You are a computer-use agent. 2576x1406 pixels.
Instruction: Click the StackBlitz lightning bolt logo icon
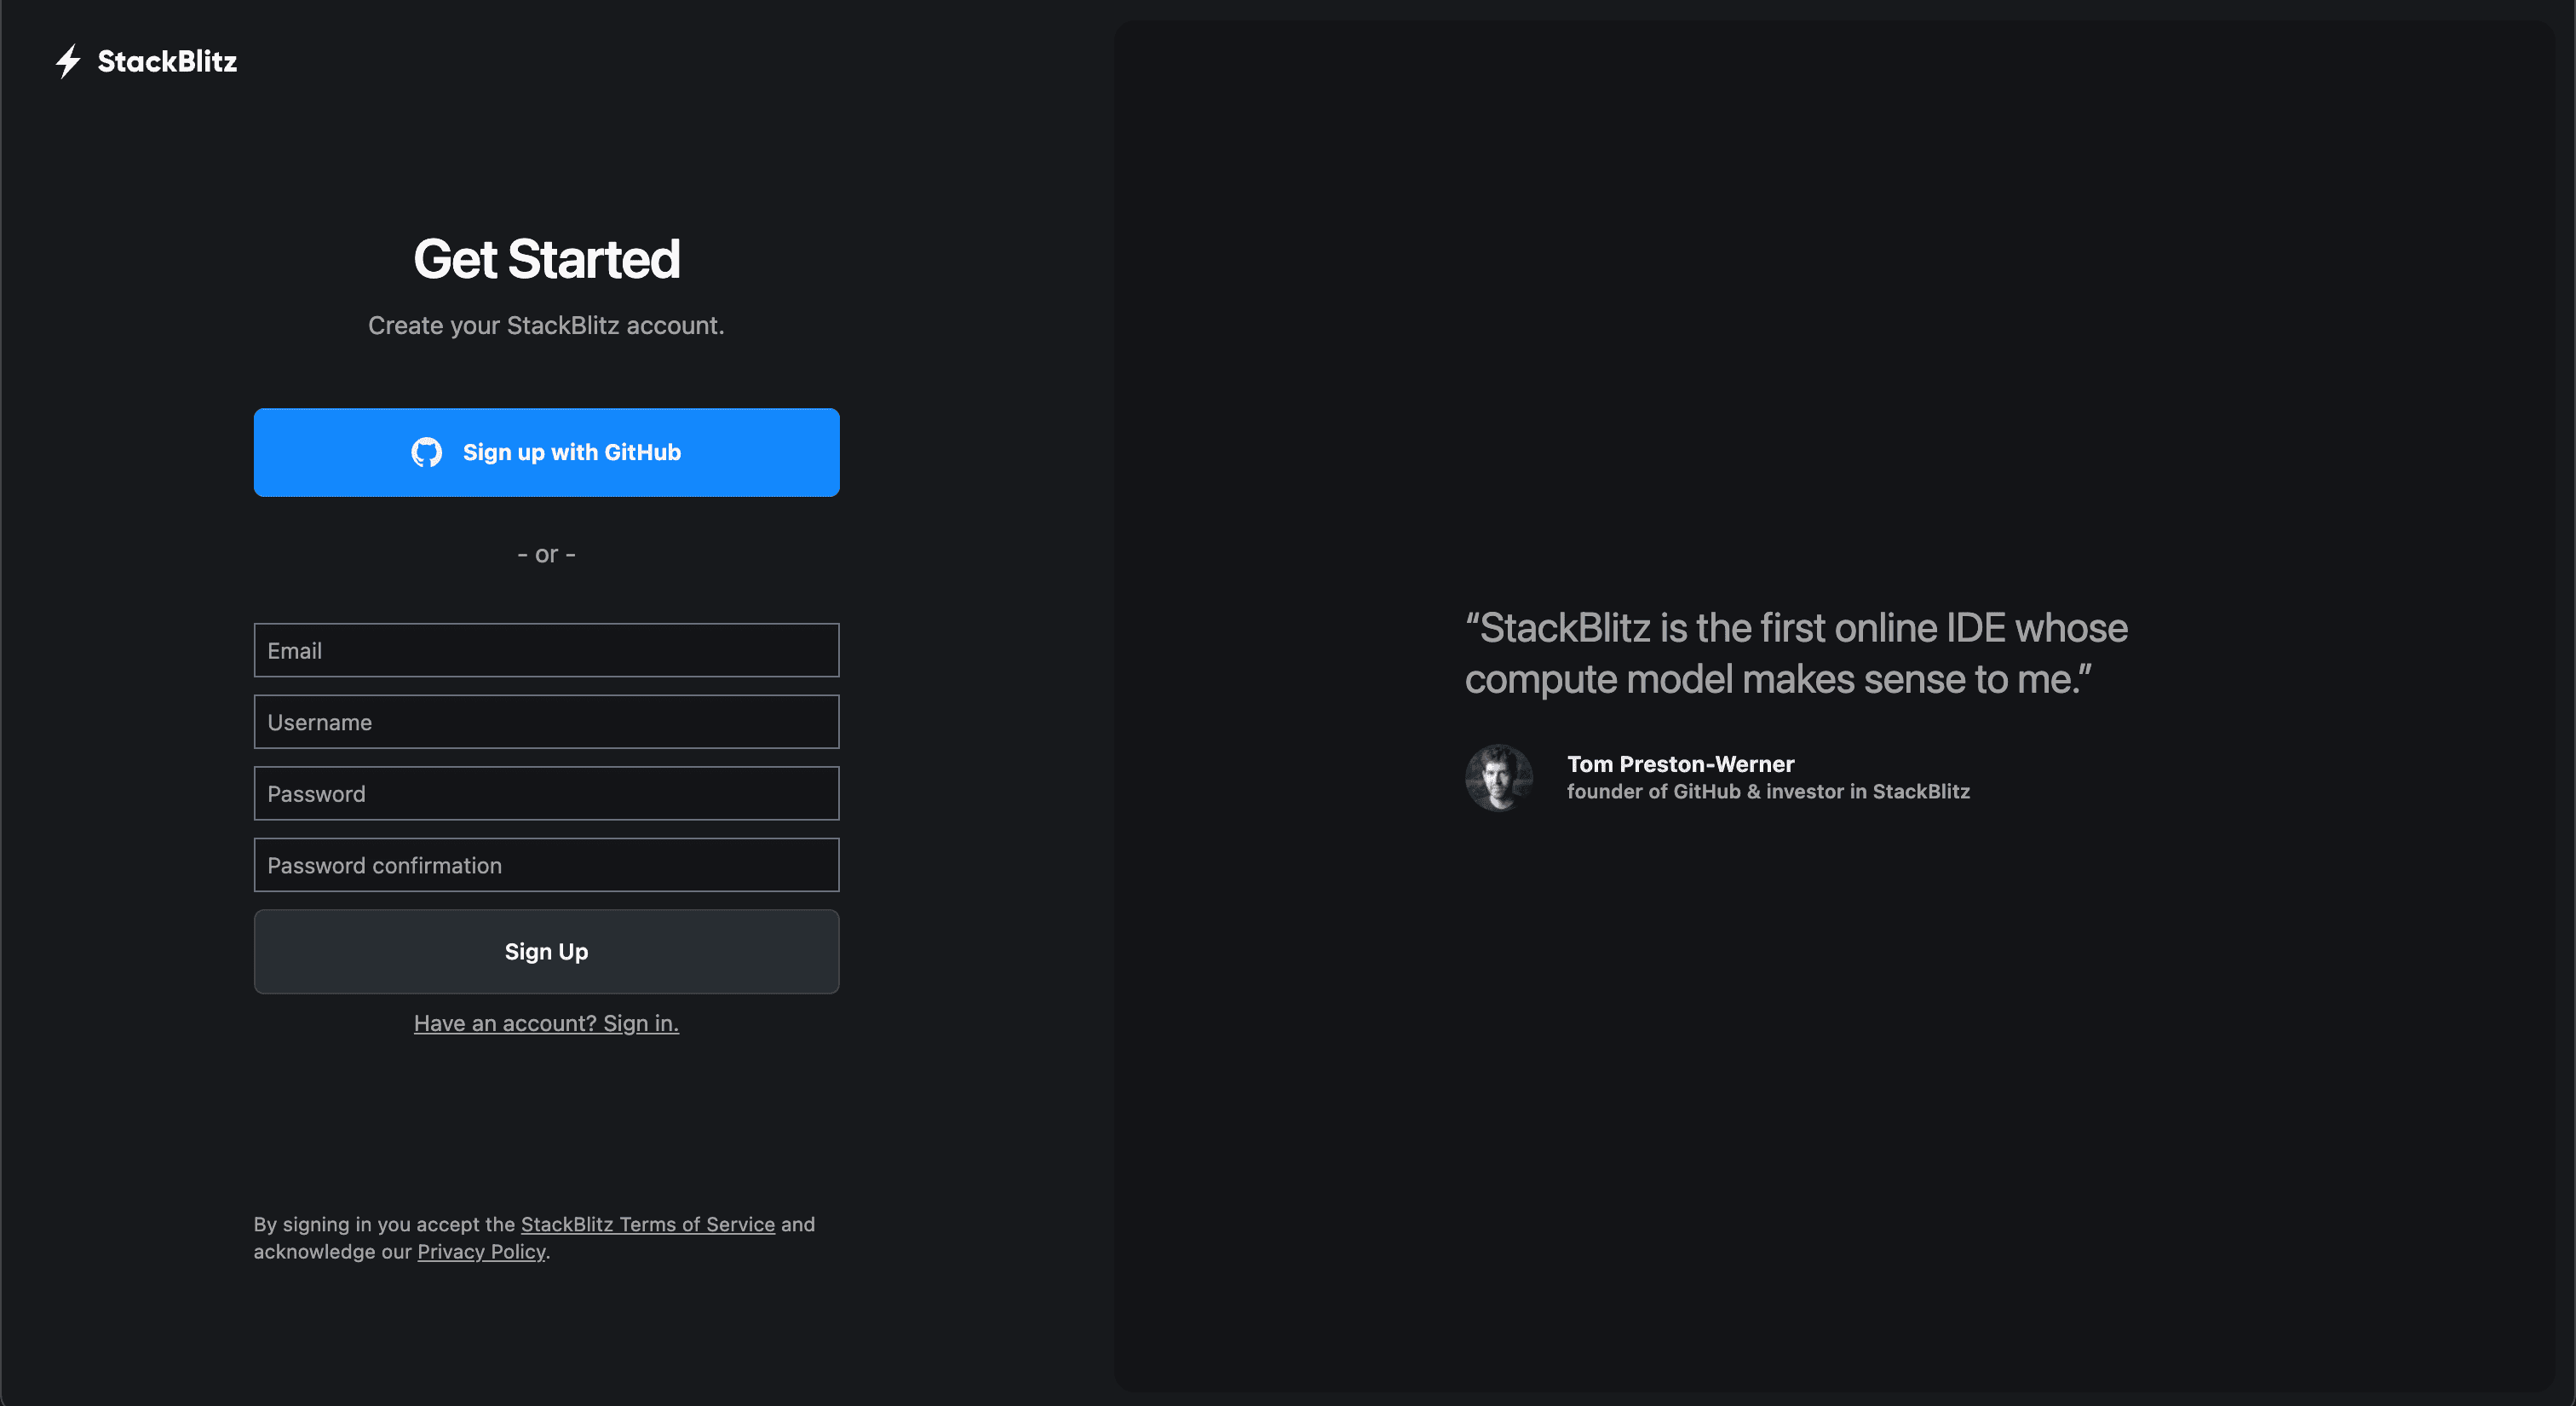point(68,61)
